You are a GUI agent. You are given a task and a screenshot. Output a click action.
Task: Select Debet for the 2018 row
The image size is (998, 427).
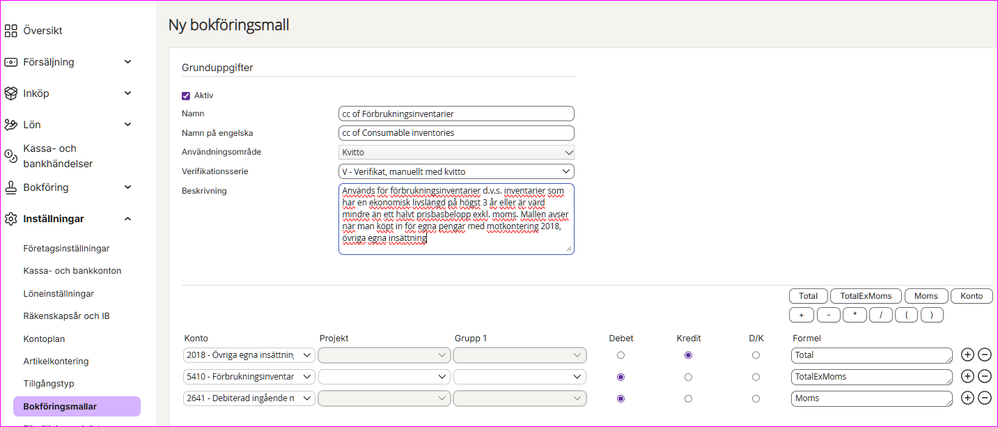click(x=621, y=355)
